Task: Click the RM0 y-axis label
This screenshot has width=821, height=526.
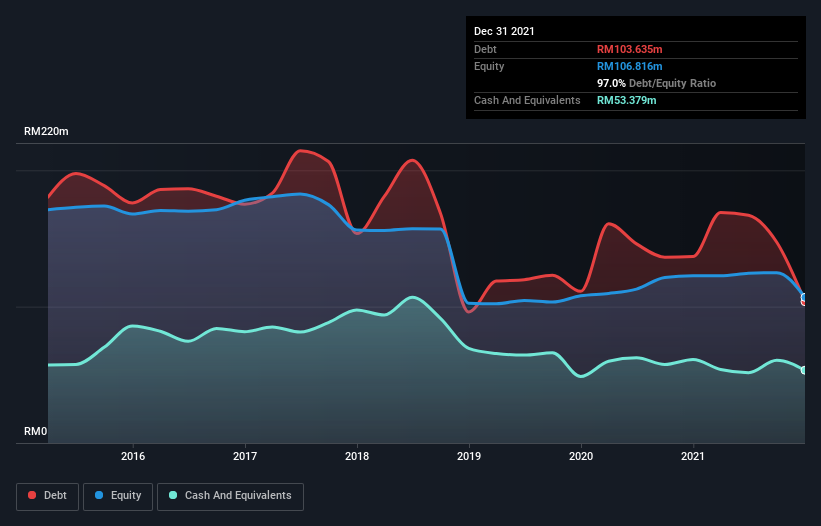Action: pos(36,431)
